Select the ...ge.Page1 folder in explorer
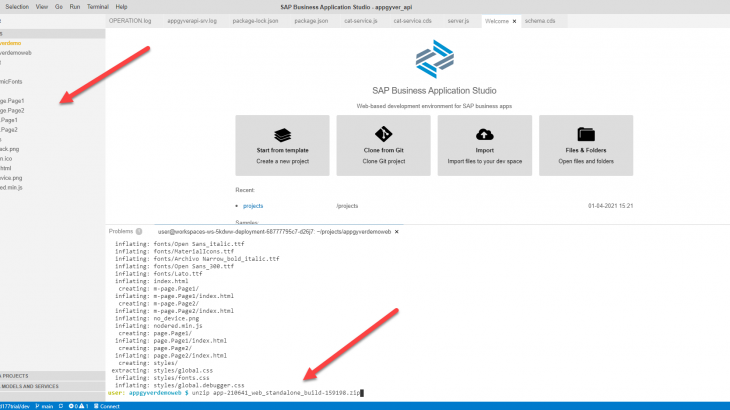 pos(12,101)
